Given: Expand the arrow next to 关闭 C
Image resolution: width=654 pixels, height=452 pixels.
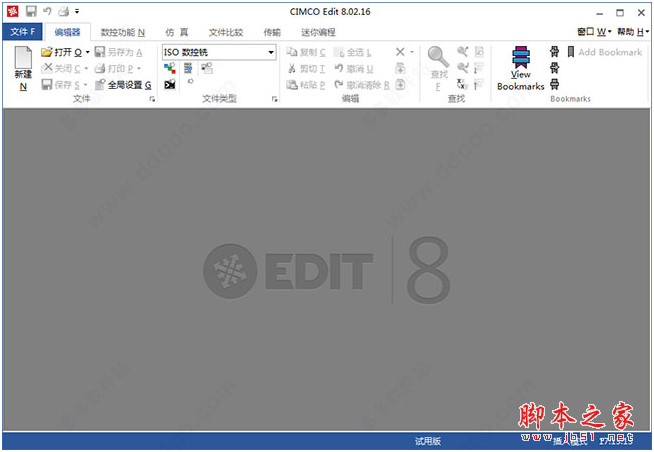Looking at the screenshot, I should 86,69.
